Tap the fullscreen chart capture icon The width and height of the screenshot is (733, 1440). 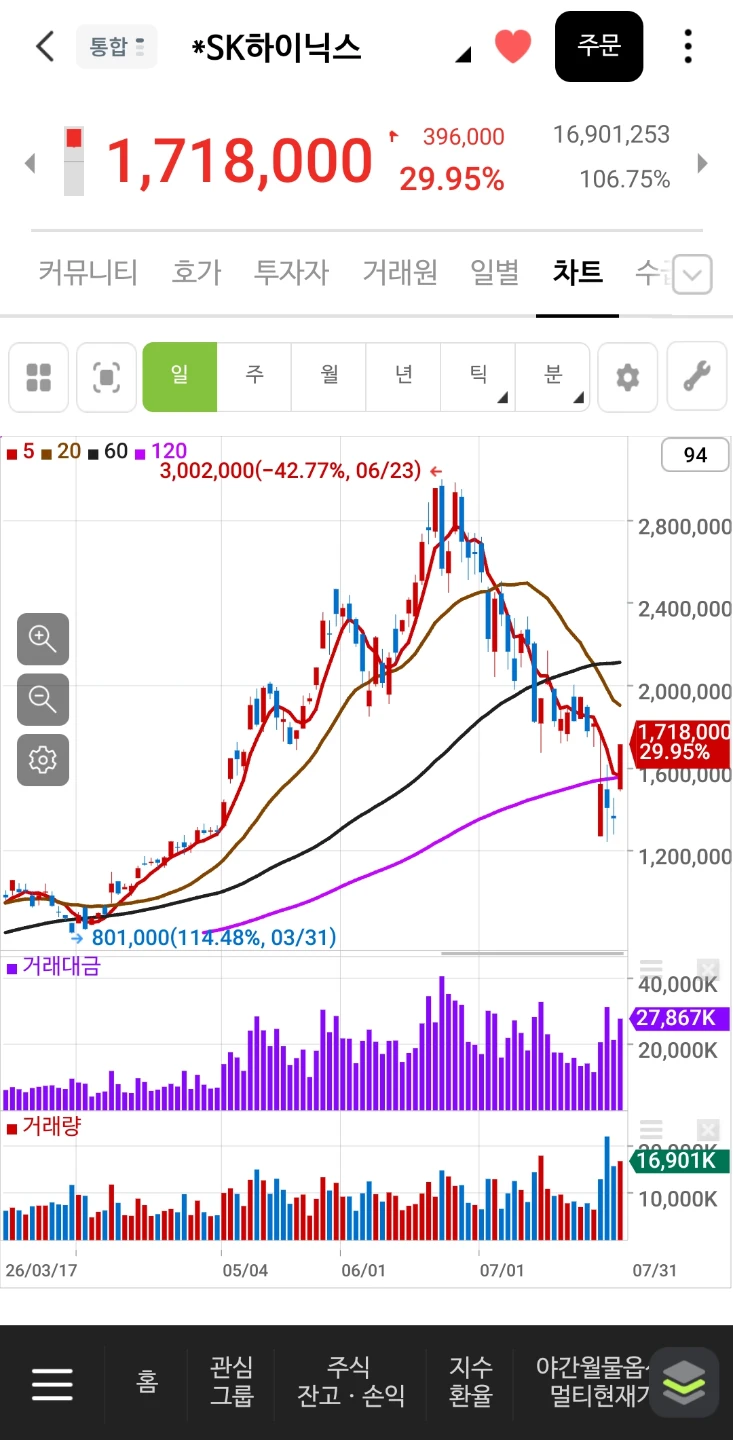[x=107, y=377]
